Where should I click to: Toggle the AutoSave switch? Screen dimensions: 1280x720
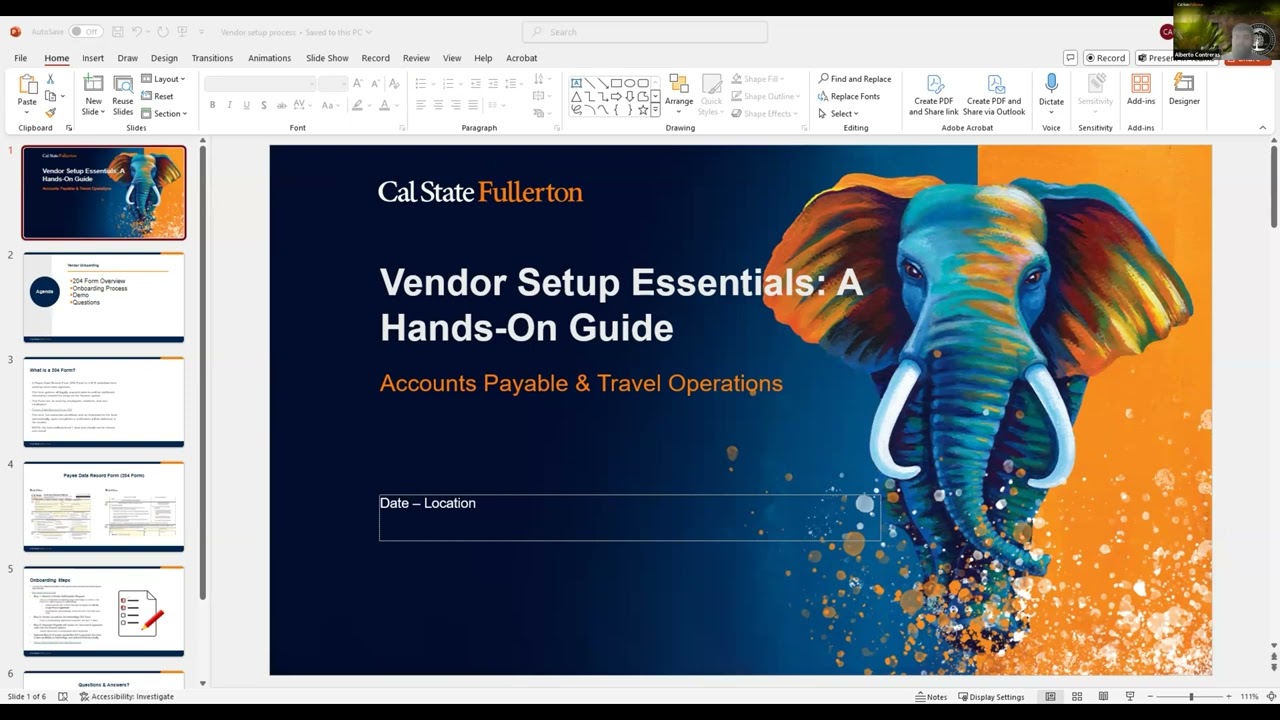[x=85, y=32]
